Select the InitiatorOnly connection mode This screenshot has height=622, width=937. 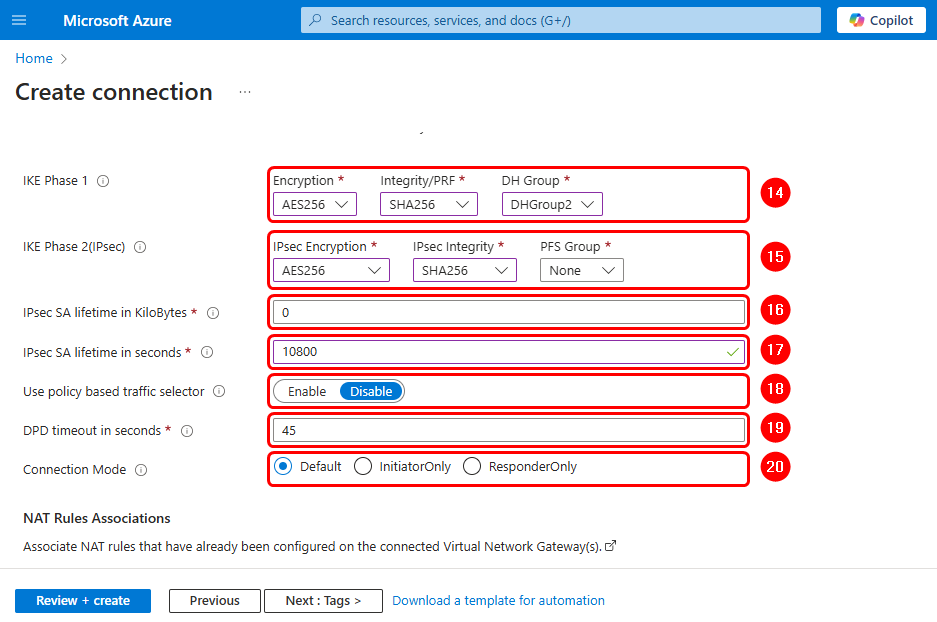(363, 467)
